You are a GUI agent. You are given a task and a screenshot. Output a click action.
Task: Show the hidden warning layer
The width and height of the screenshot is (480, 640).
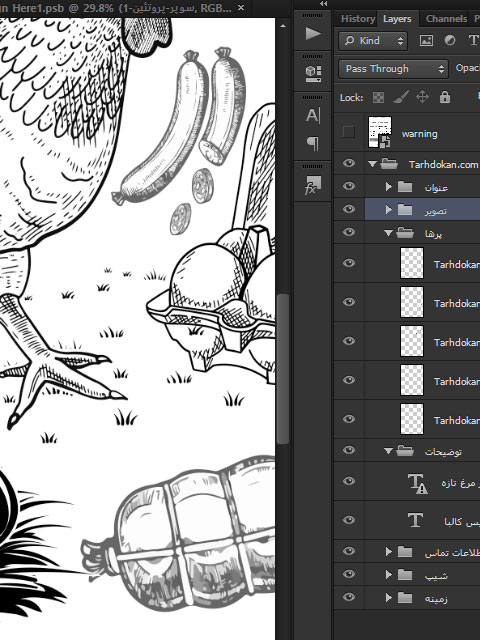tap(349, 132)
